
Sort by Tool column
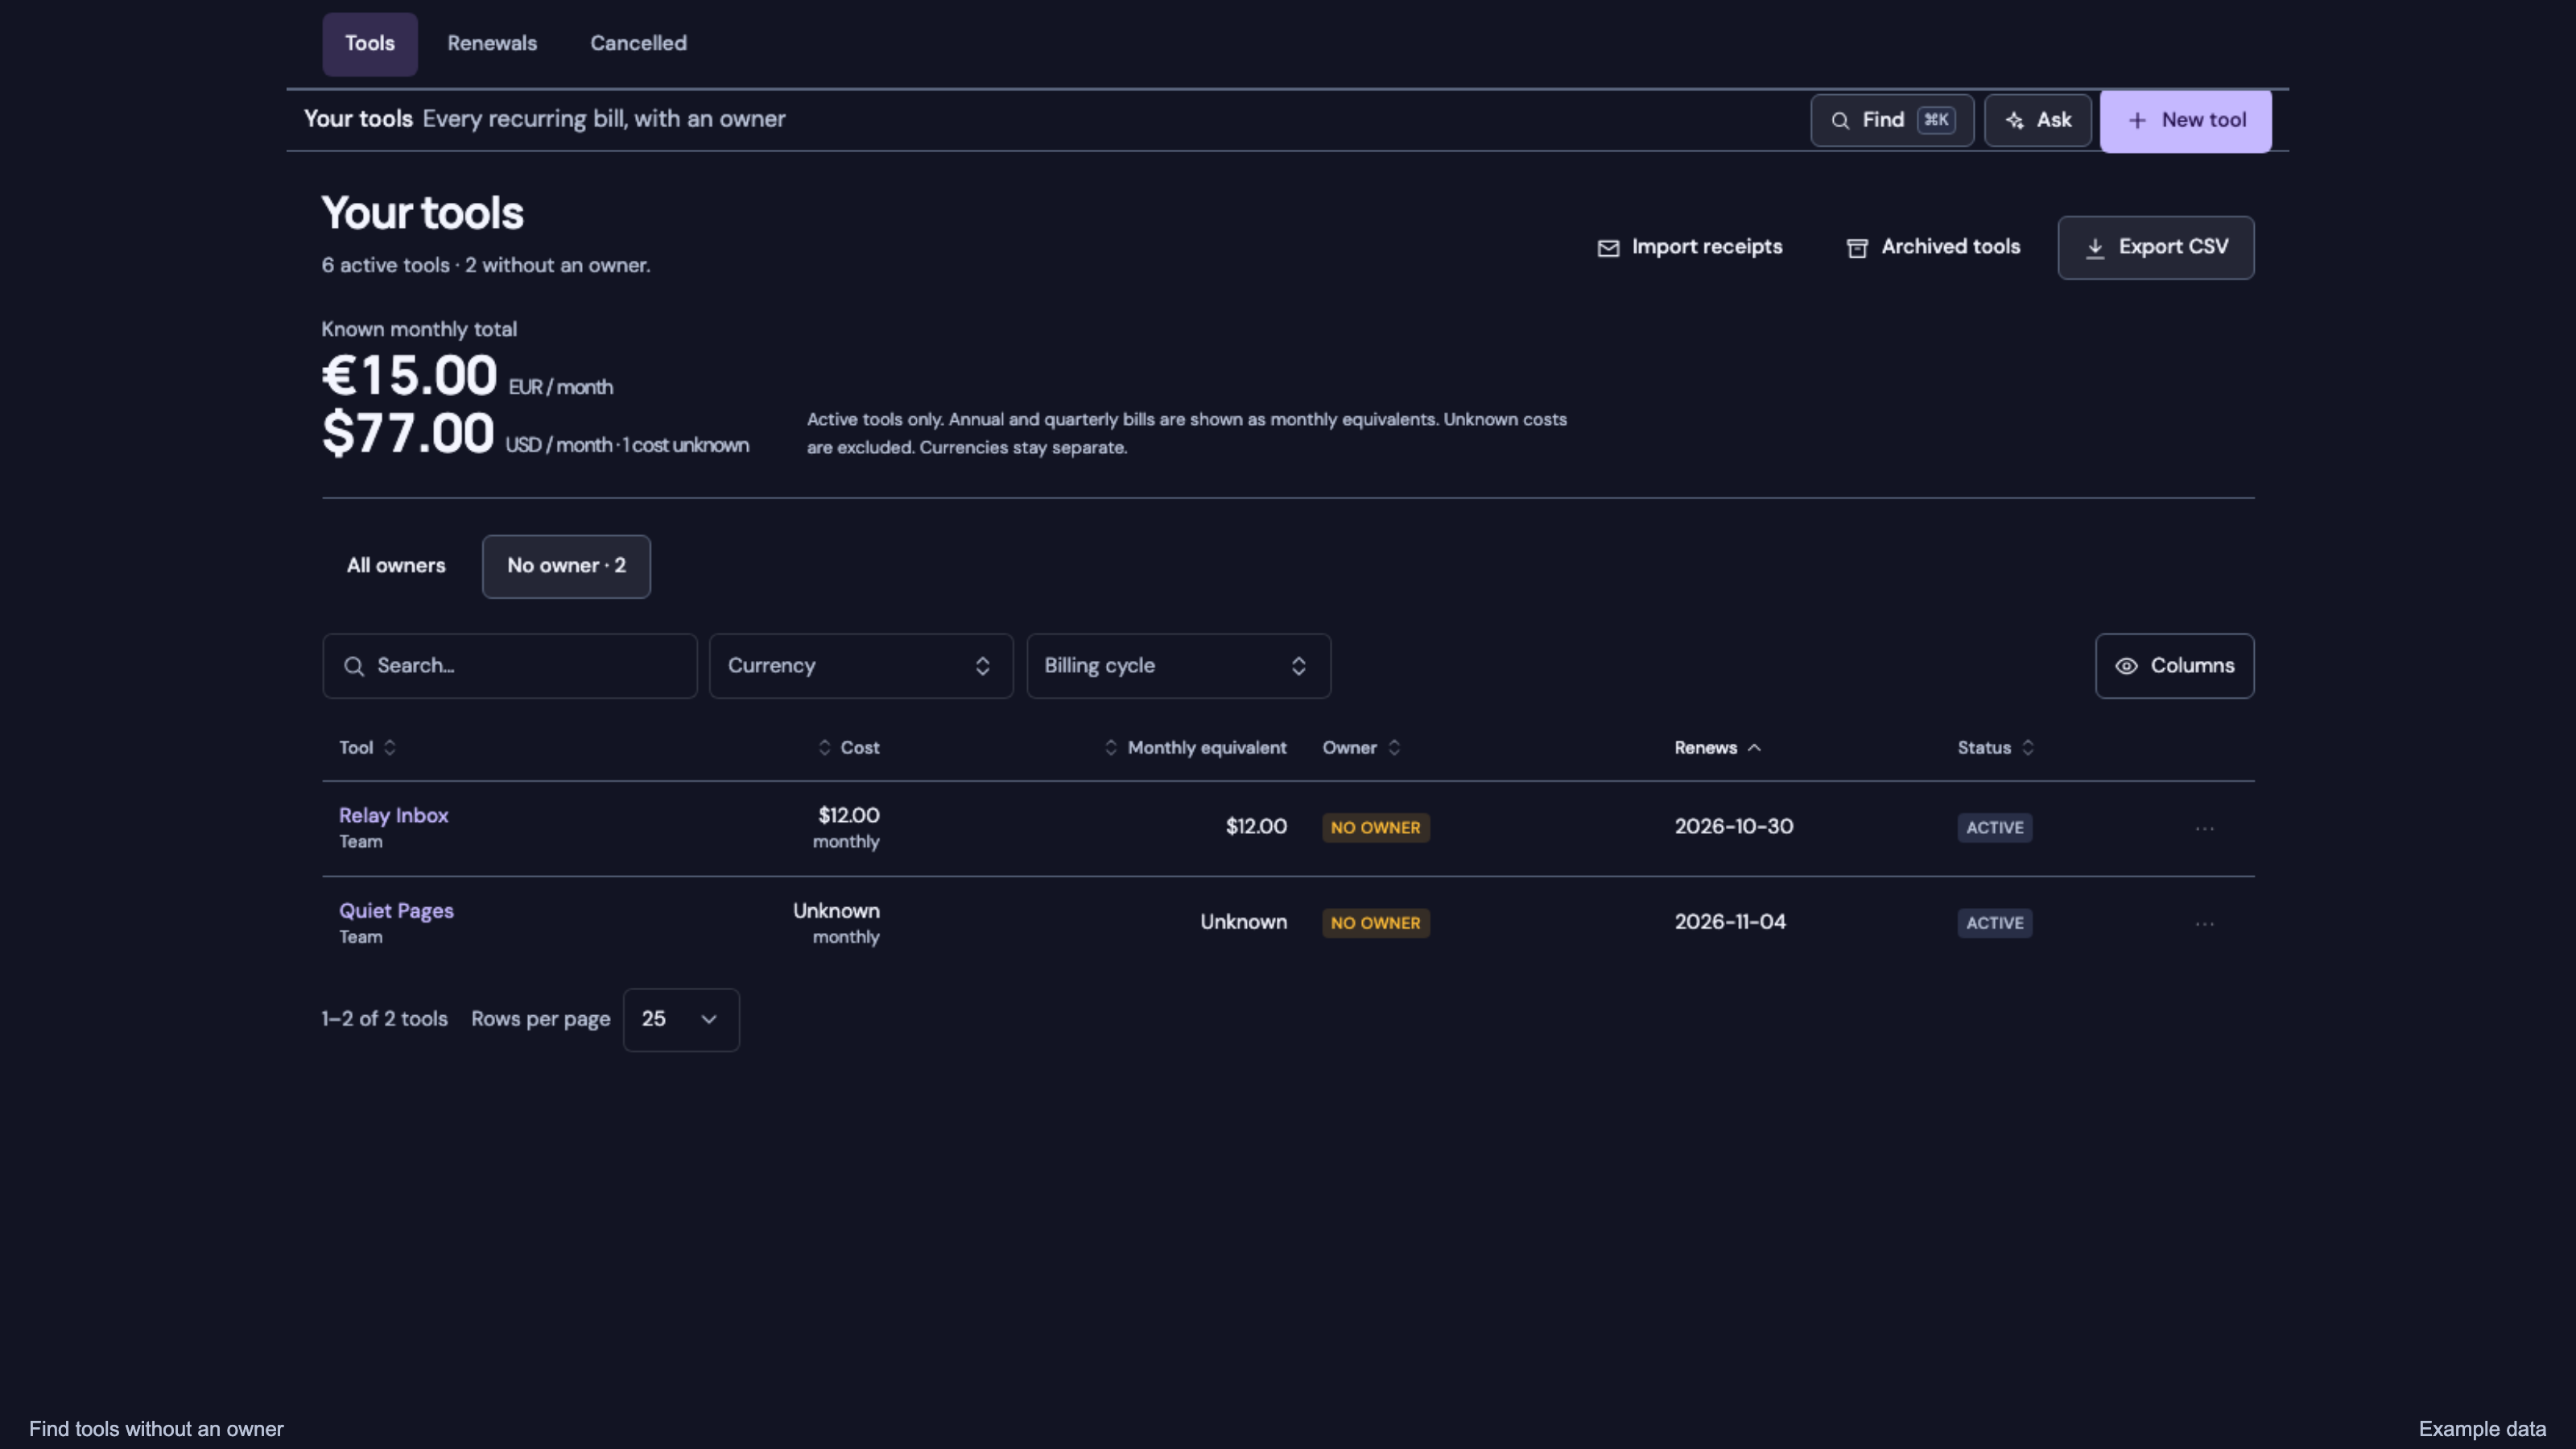367,748
